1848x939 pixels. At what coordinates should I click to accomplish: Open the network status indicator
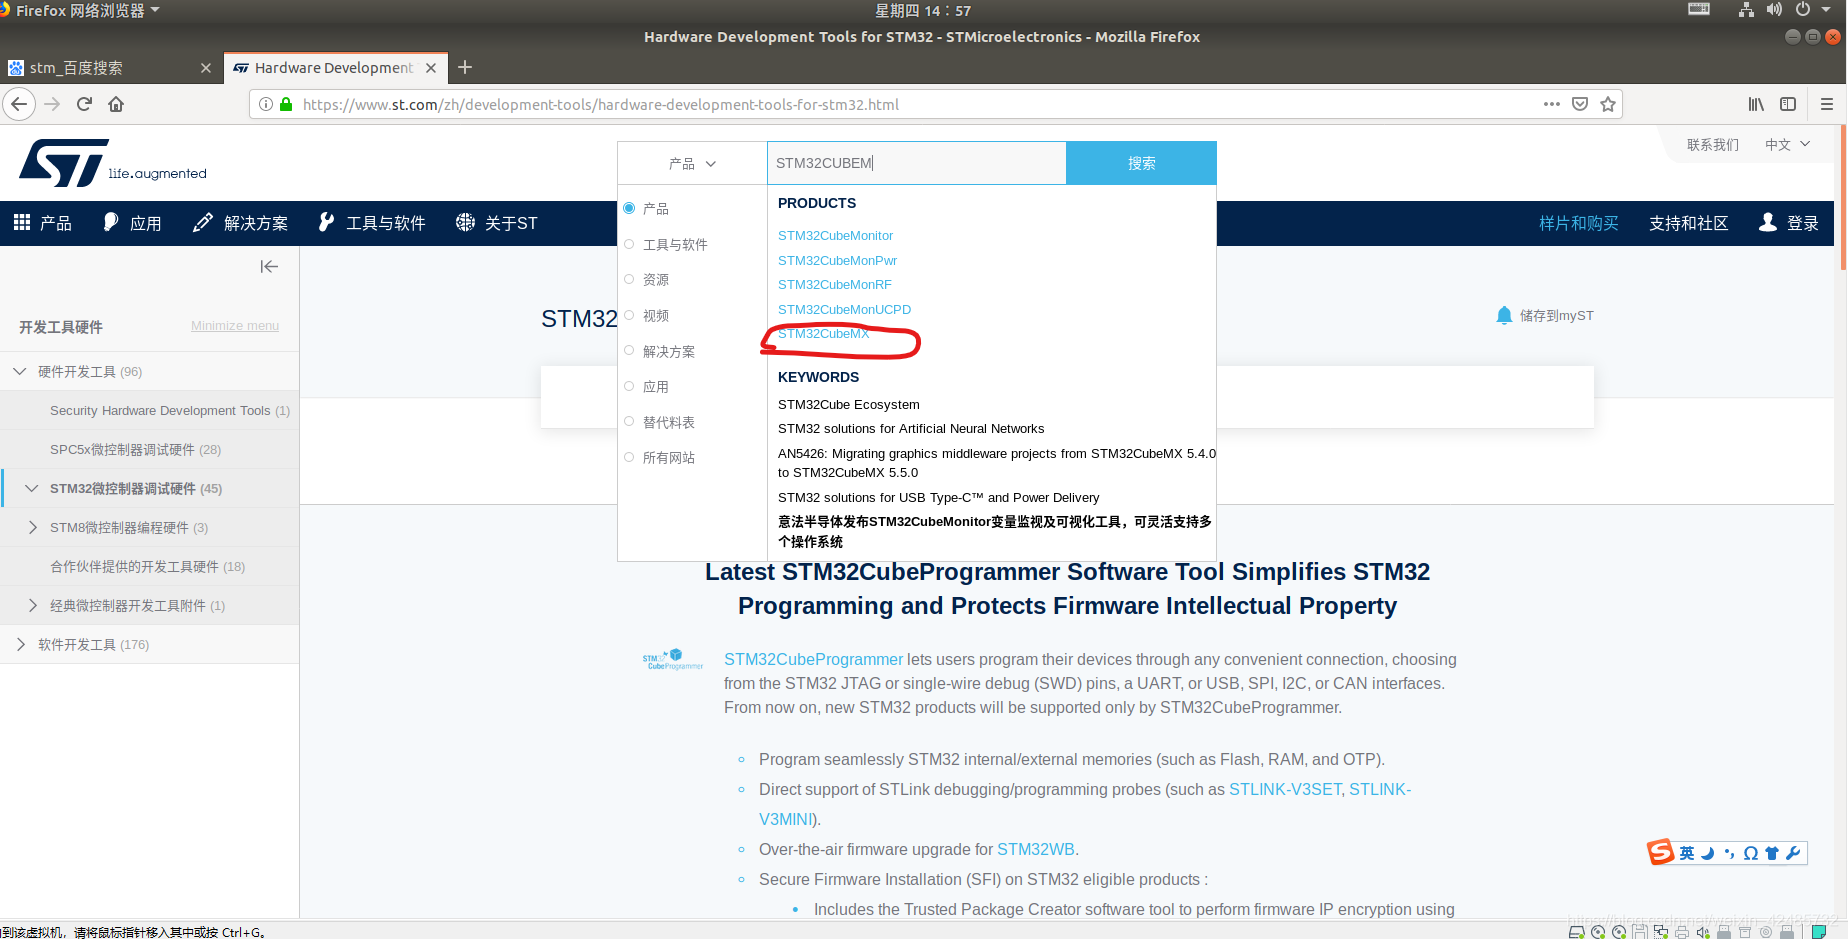pyautogui.click(x=1746, y=10)
